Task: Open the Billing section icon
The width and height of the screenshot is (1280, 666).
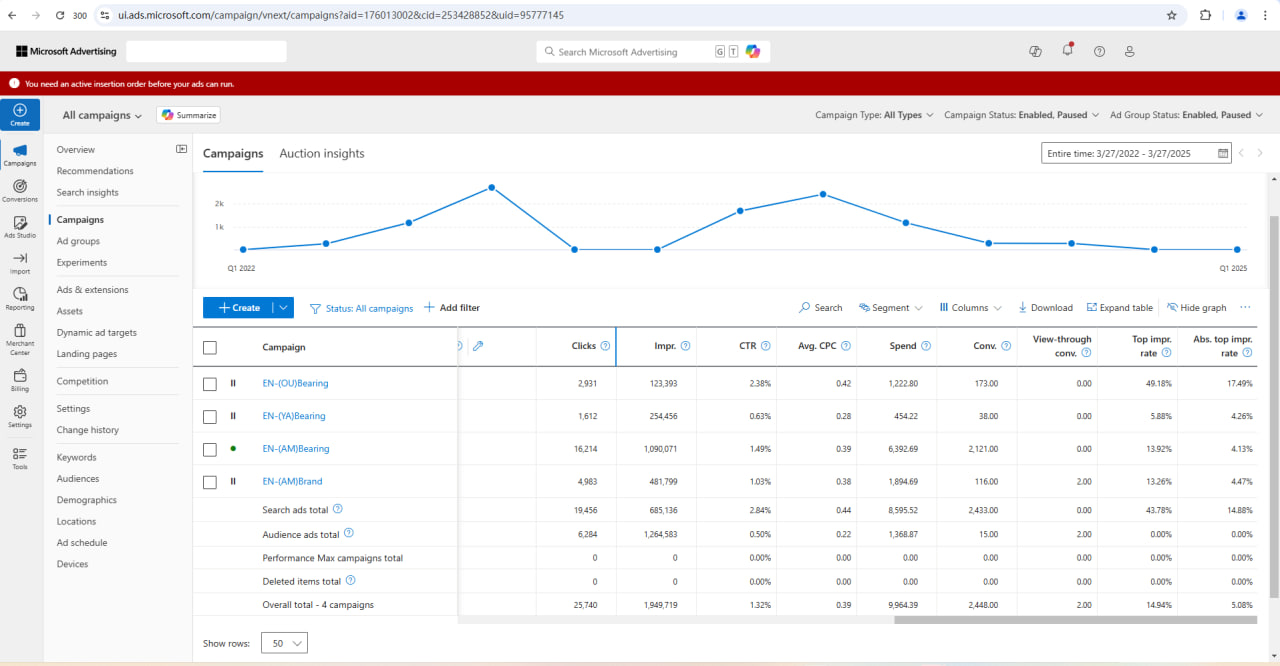Action: 20,380
